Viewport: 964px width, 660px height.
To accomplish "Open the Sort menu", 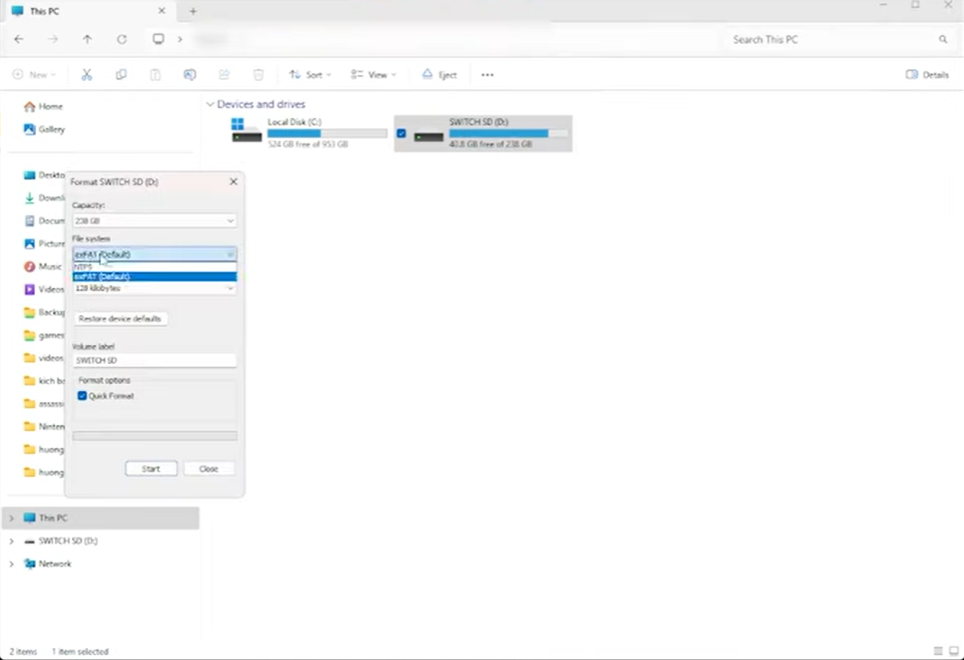I will (x=310, y=75).
